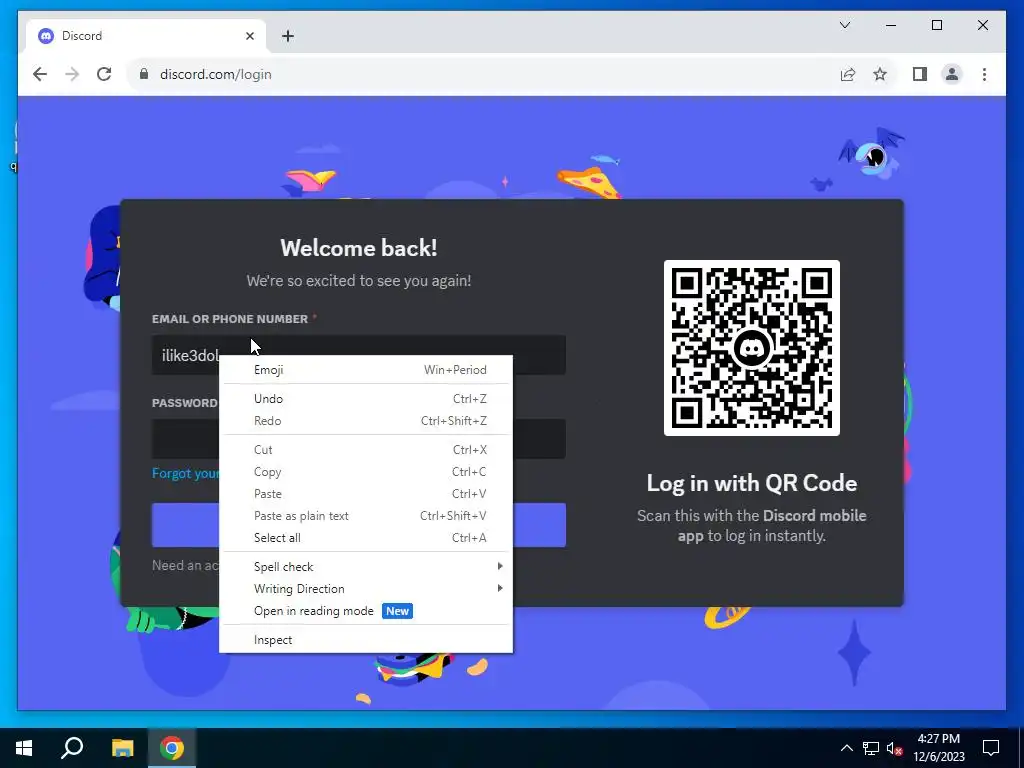Go back using the browser back arrow
Viewport: 1024px width, 768px height.
pyautogui.click(x=40, y=74)
